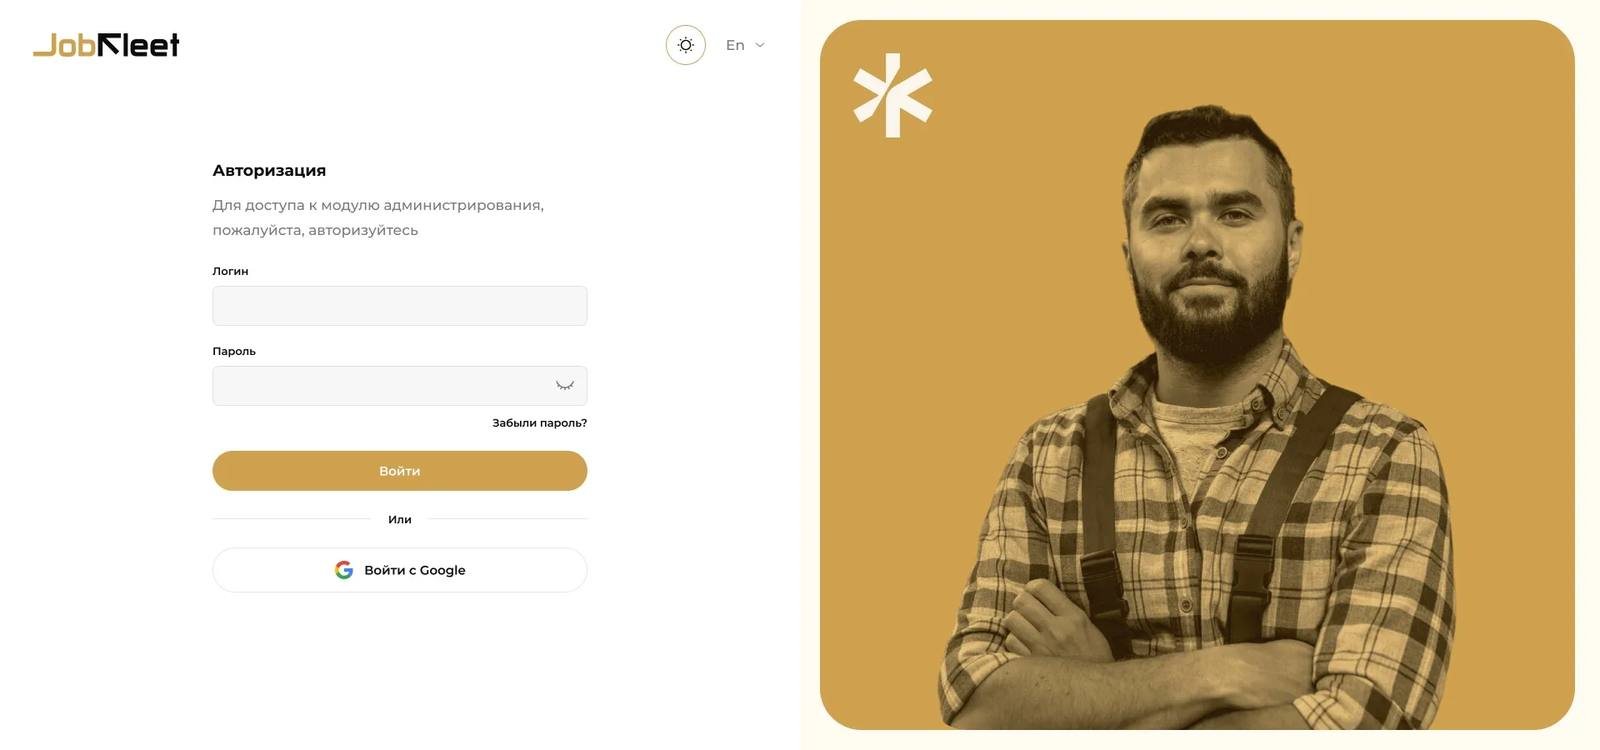The image size is (1600, 750).
Task: Click the Или divider text
Action: [x=400, y=519]
